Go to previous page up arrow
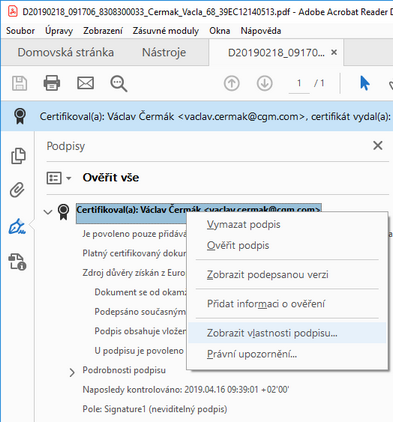 (x=231, y=83)
